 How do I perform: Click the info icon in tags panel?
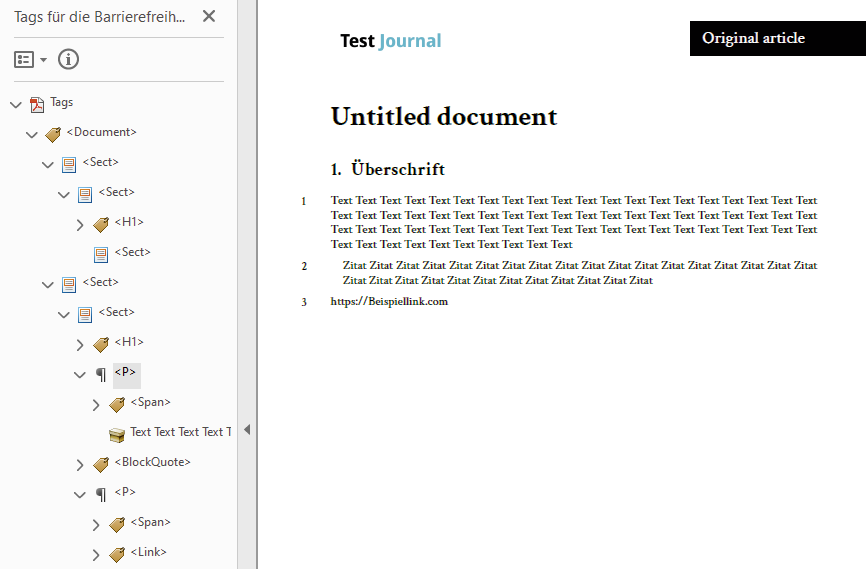pyautogui.click(x=68, y=59)
